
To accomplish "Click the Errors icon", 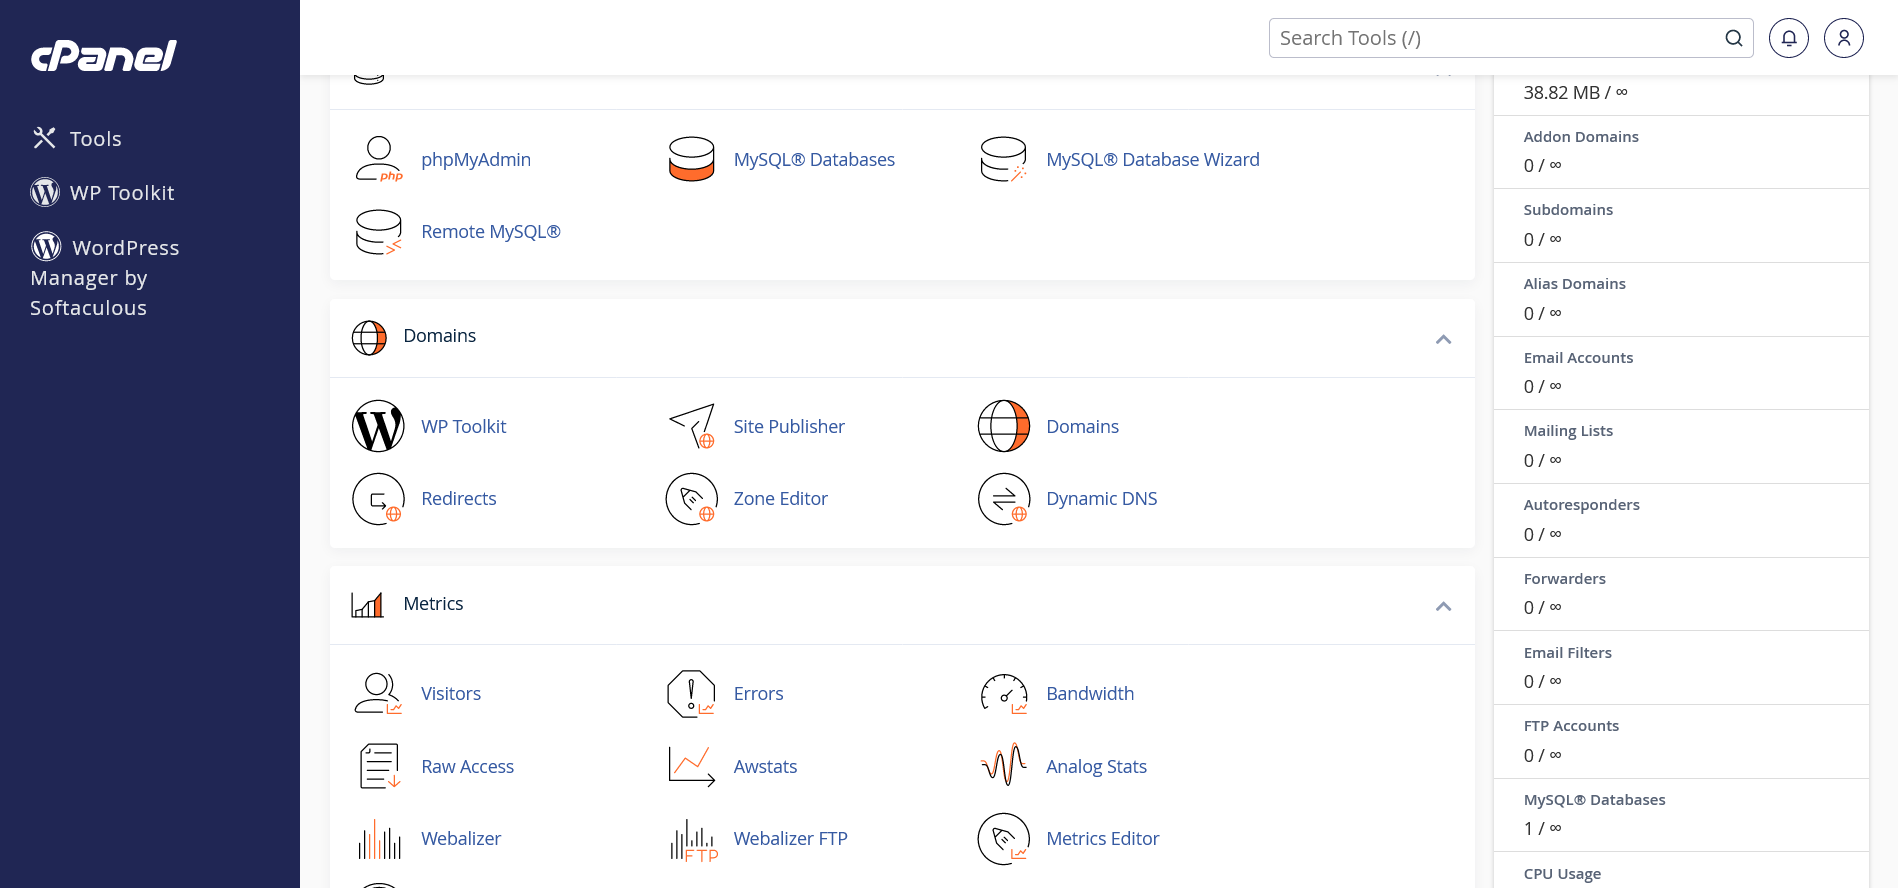I will point(692,694).
